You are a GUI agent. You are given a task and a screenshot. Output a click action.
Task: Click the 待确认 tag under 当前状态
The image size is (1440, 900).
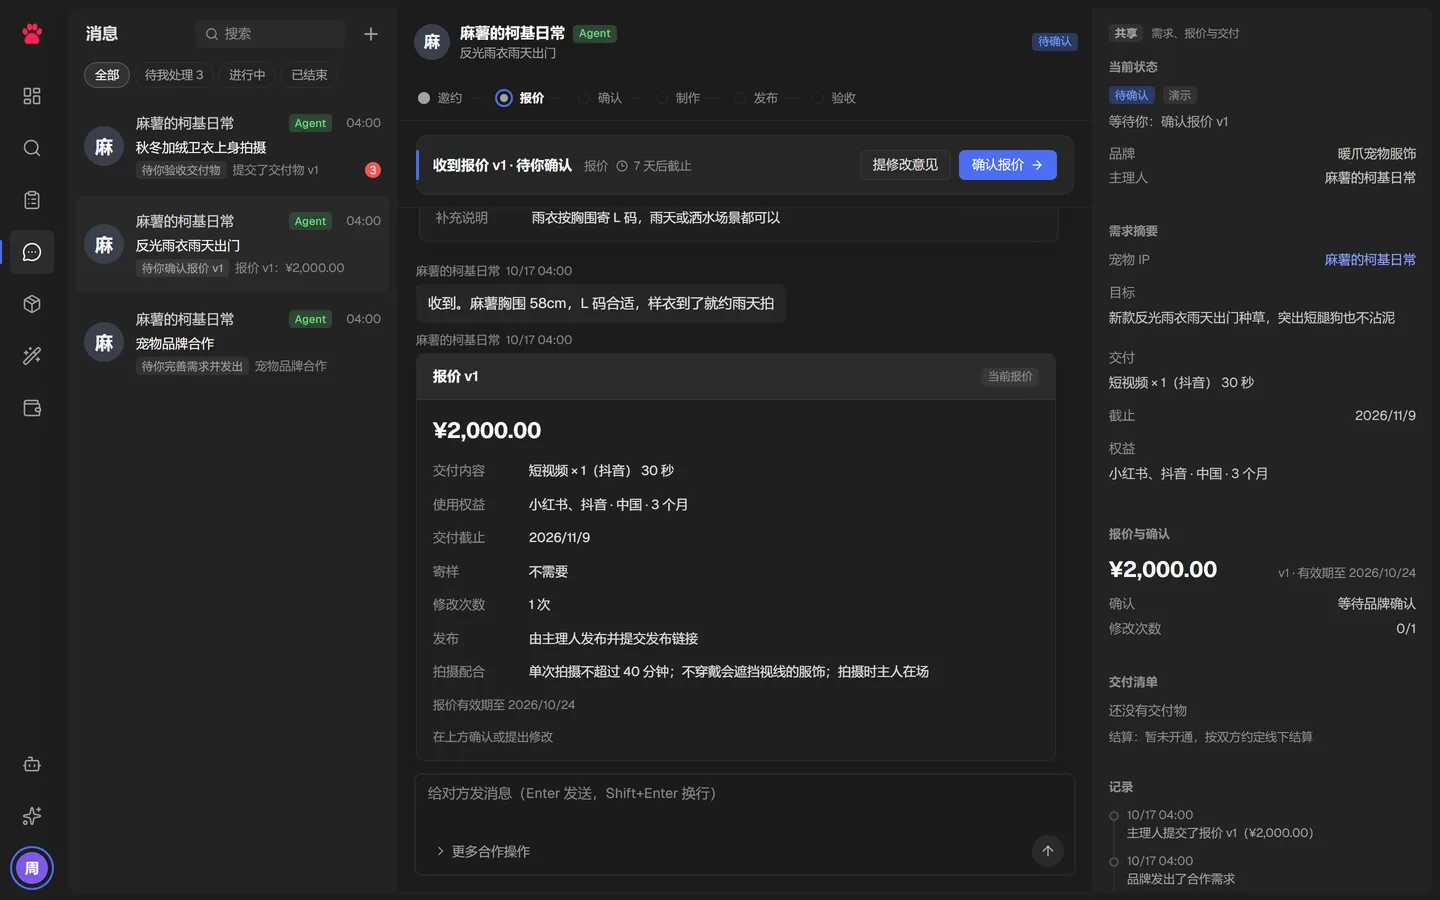pyautogui.click(x=1131, y=96)
